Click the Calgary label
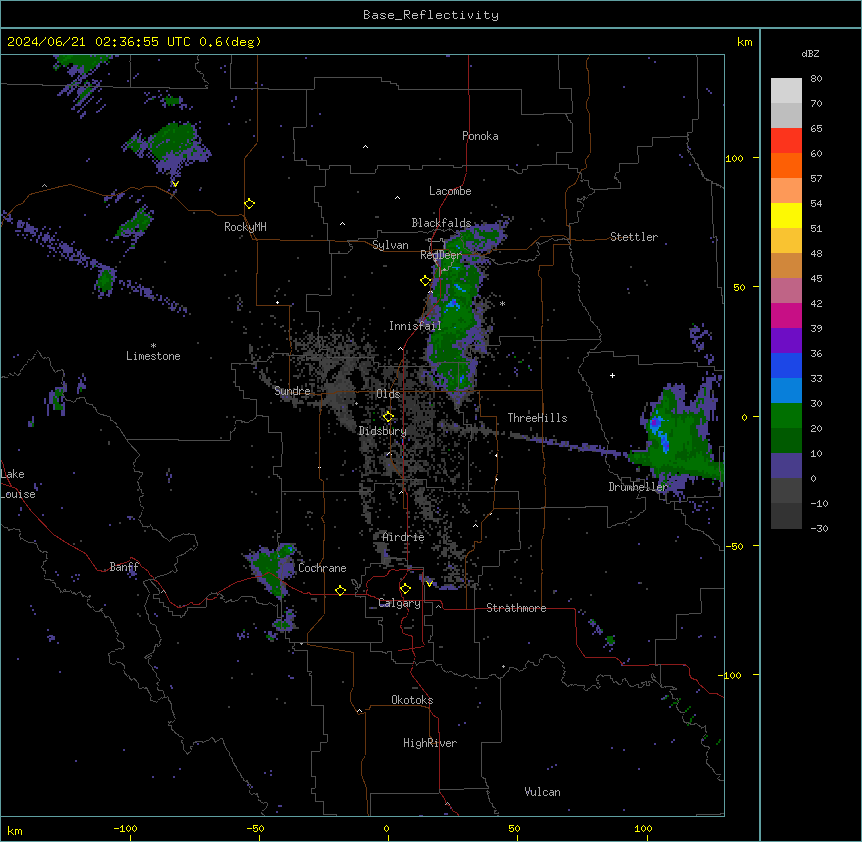 (x=399, y=603)
